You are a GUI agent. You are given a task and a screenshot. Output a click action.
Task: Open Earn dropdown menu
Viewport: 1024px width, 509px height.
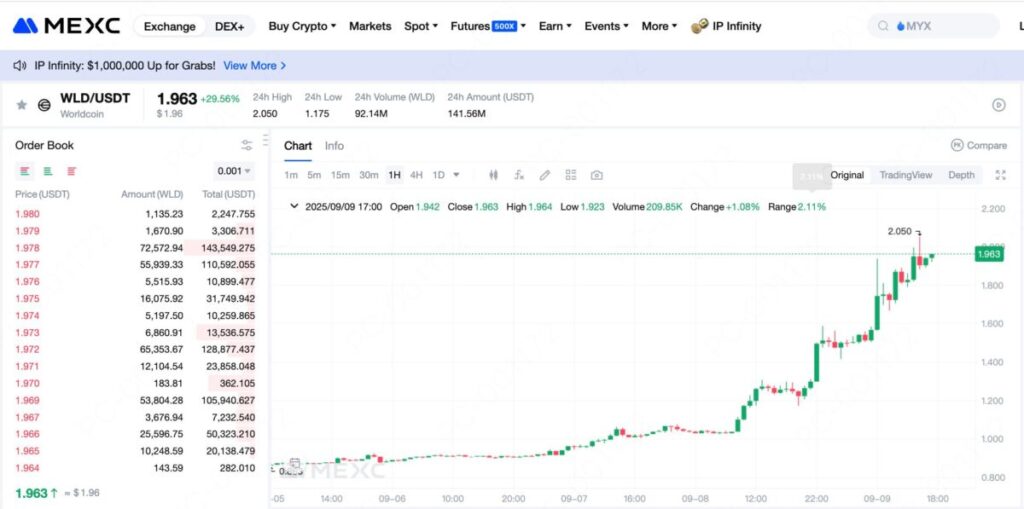554,26
